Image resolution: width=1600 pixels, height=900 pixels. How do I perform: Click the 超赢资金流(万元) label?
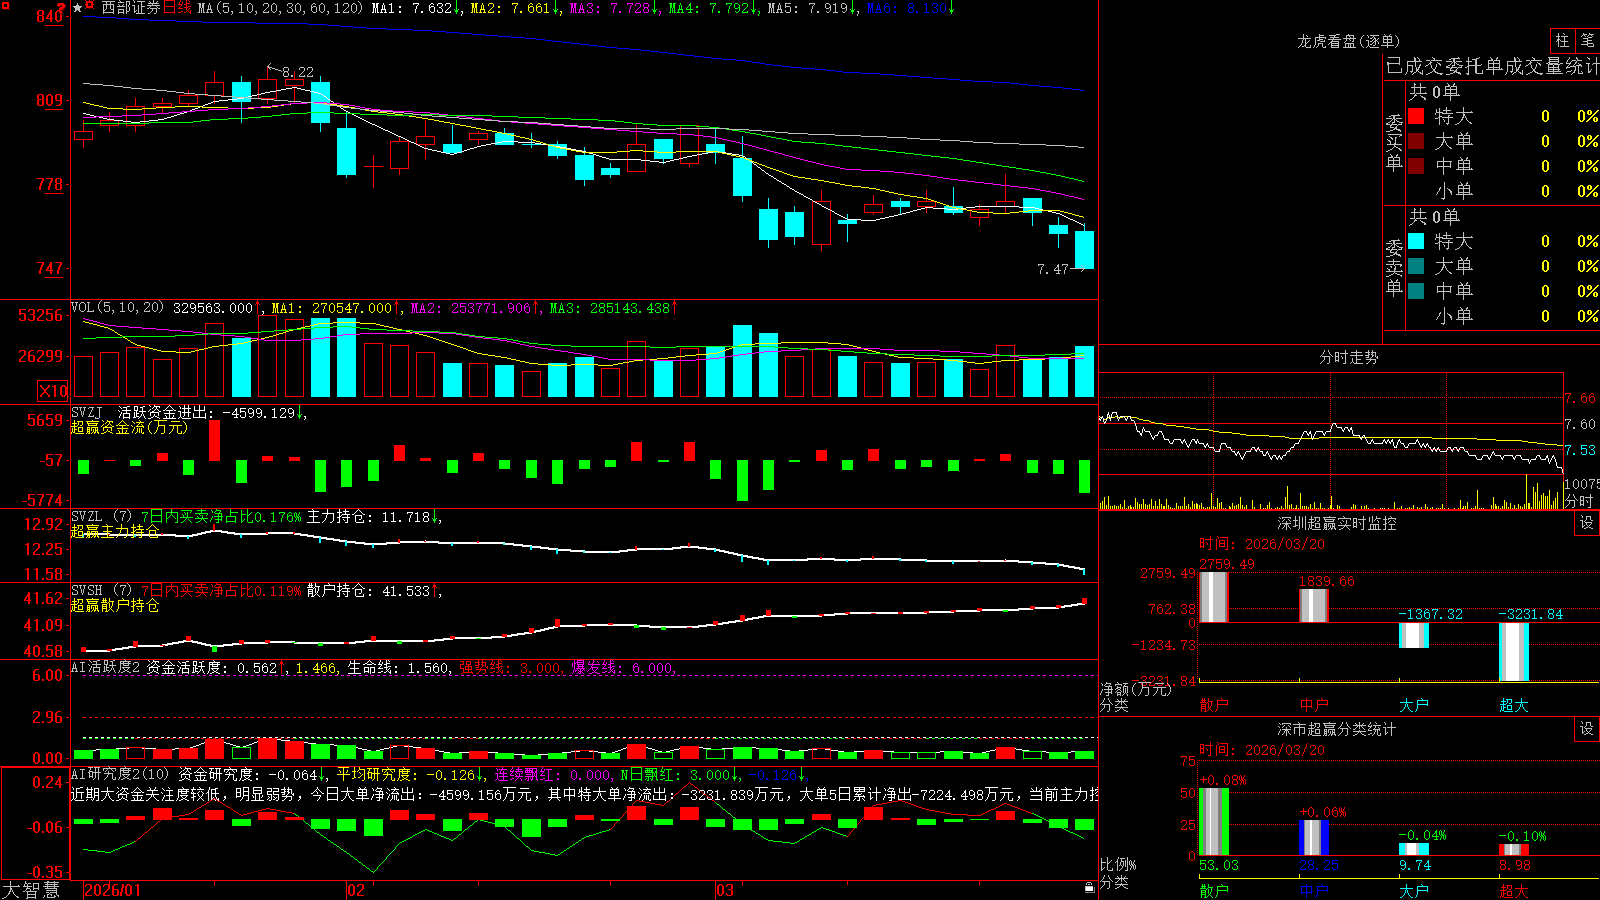click(129, 427)
